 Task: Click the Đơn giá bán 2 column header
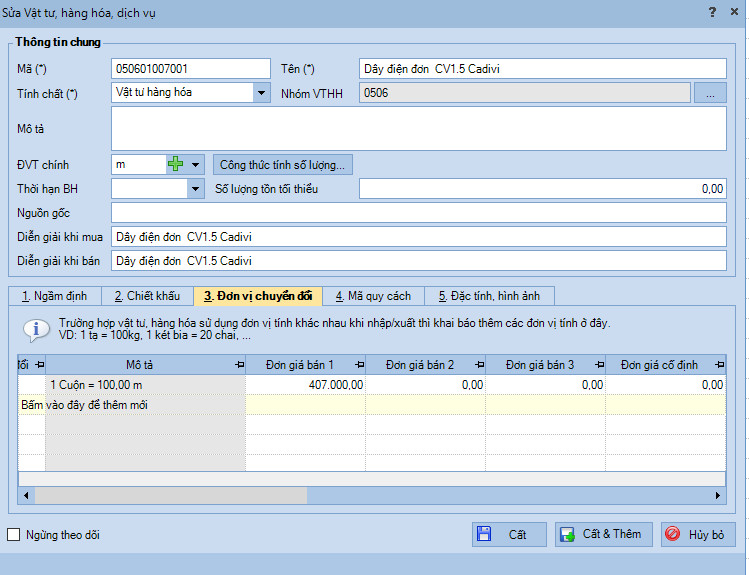click(x=426, y=365)
